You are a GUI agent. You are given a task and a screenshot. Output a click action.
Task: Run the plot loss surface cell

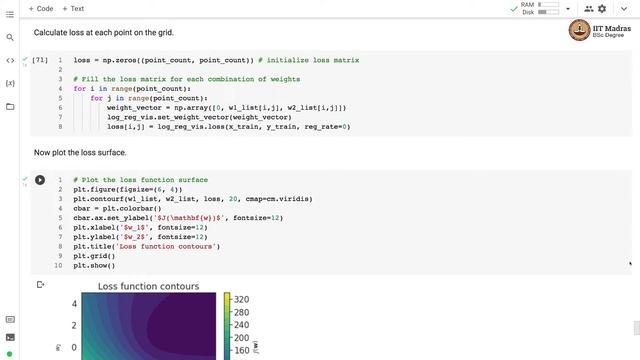pyautogui.click(x=40, y=180)
